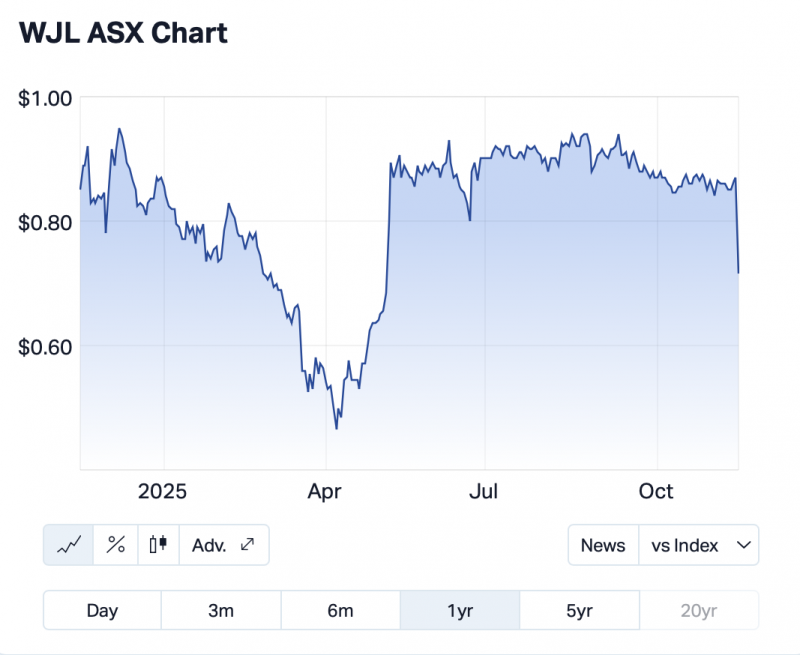Screen dimensions: 800x655
Task: Click the vs Index chevron arrow
Action: click(743, 545)
